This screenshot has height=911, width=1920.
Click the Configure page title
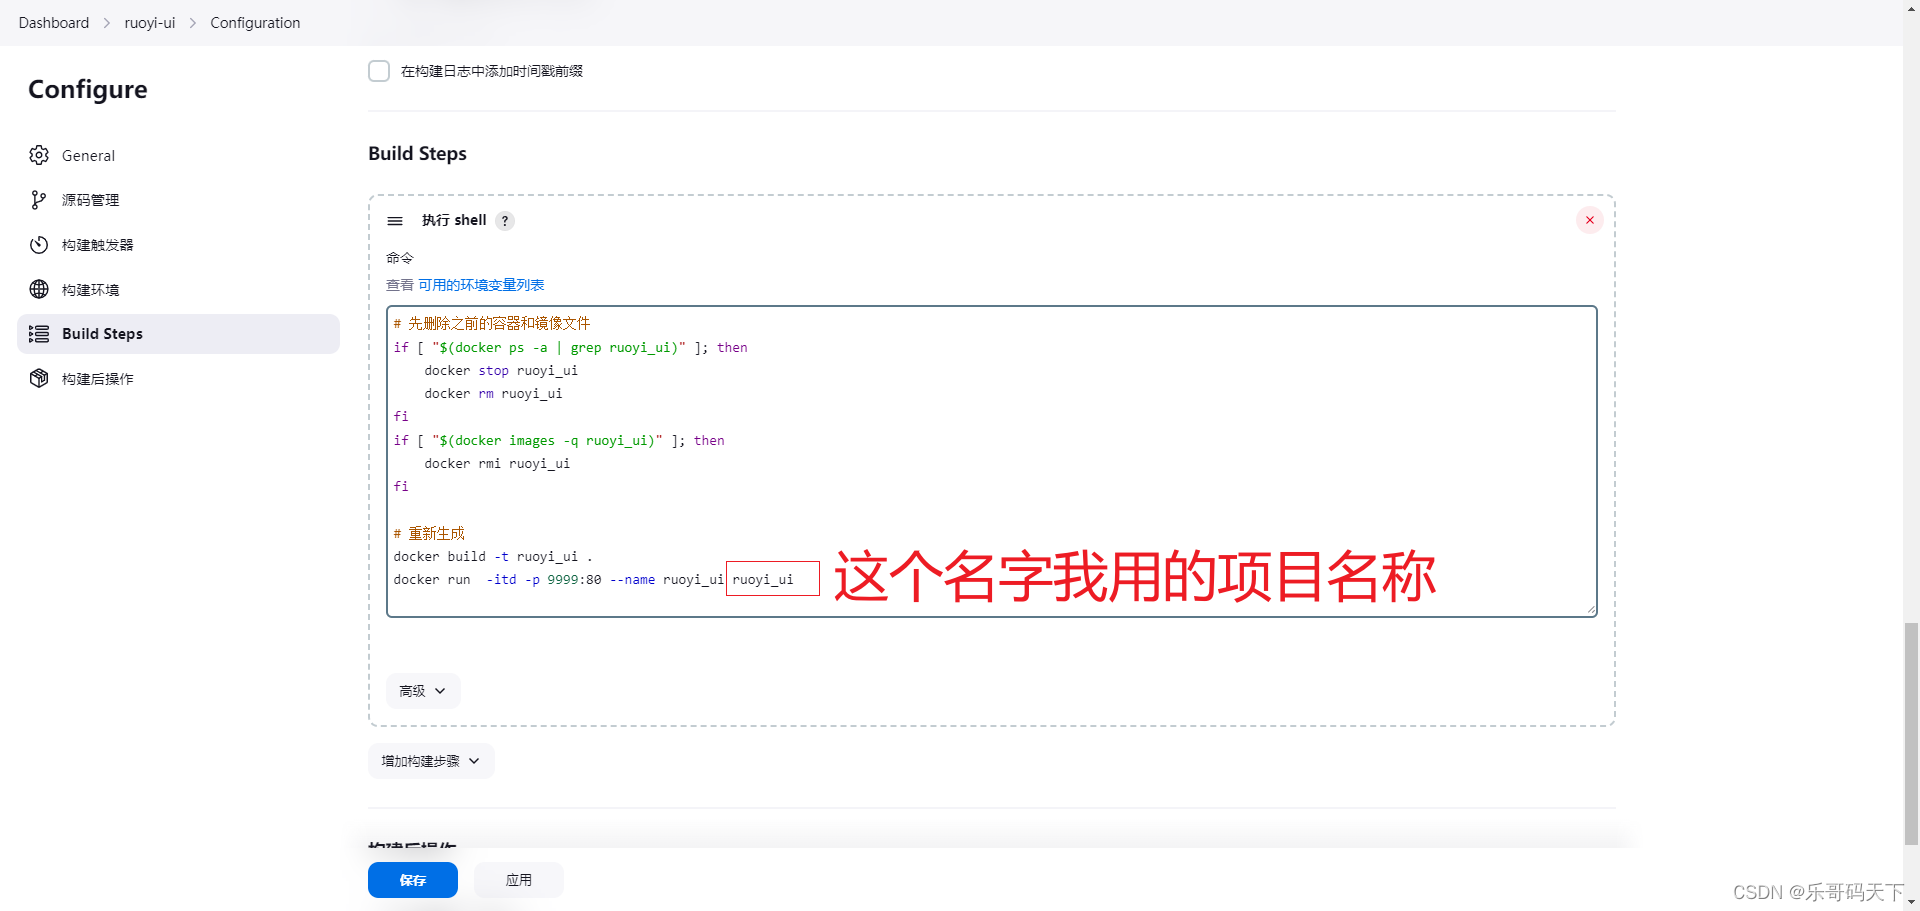(88, 90)
